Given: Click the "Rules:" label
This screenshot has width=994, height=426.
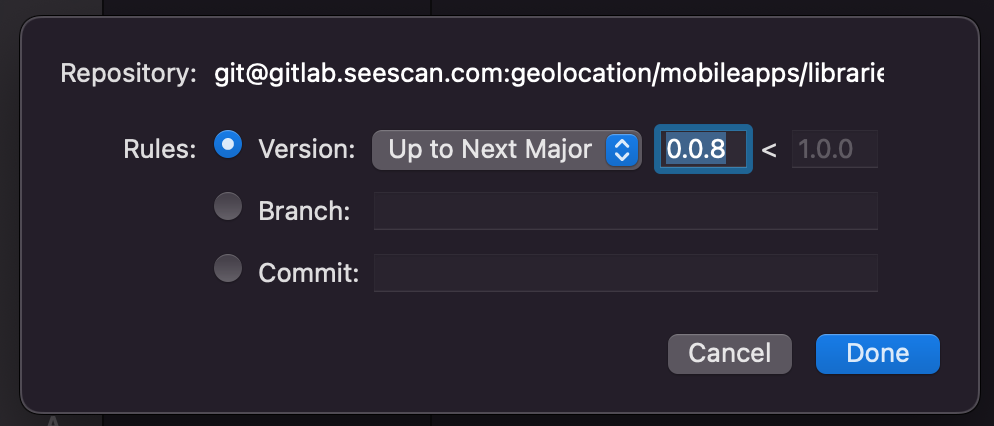Looking at the screenshot, I should 160,150.
